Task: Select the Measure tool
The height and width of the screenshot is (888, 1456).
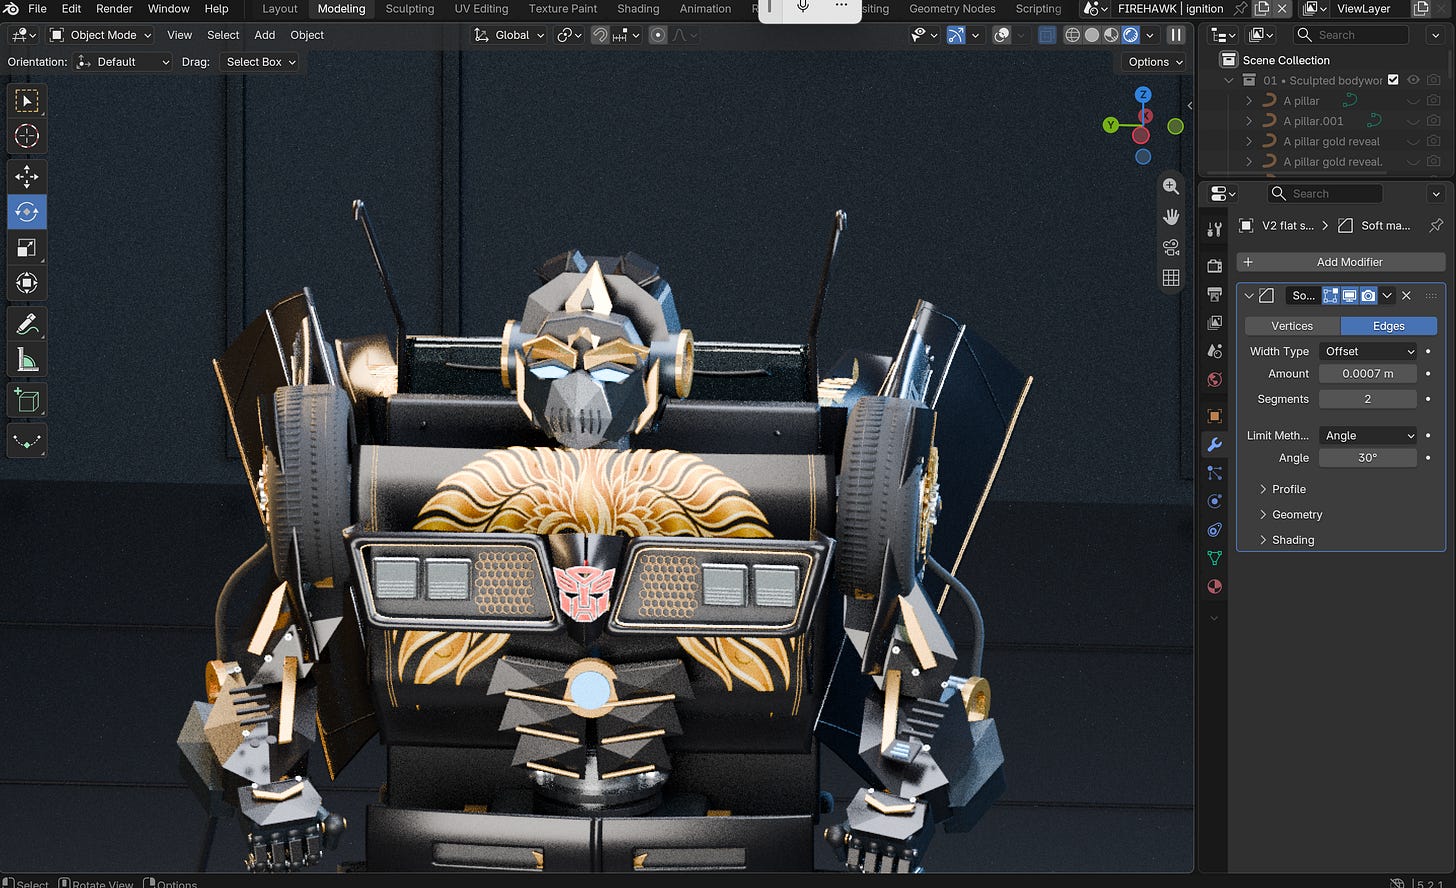Action: 27,360
